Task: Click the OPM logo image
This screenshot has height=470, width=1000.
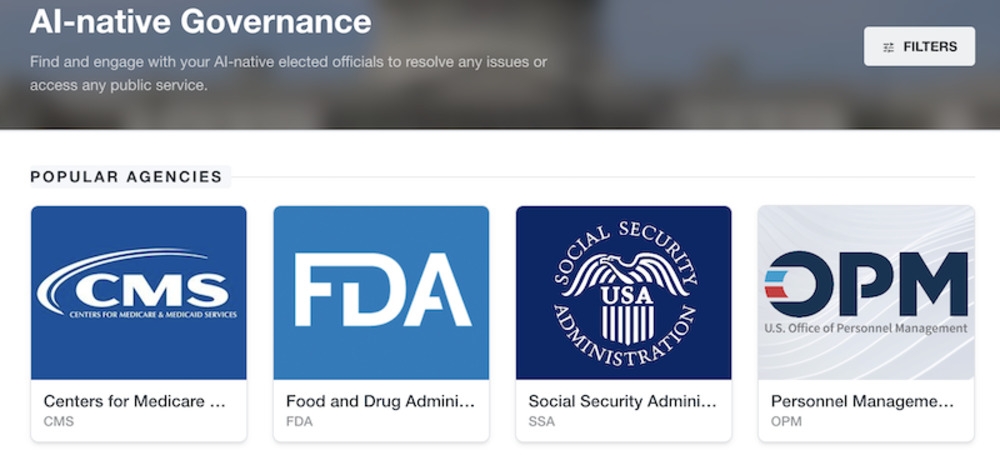Action: pos(866,292)
